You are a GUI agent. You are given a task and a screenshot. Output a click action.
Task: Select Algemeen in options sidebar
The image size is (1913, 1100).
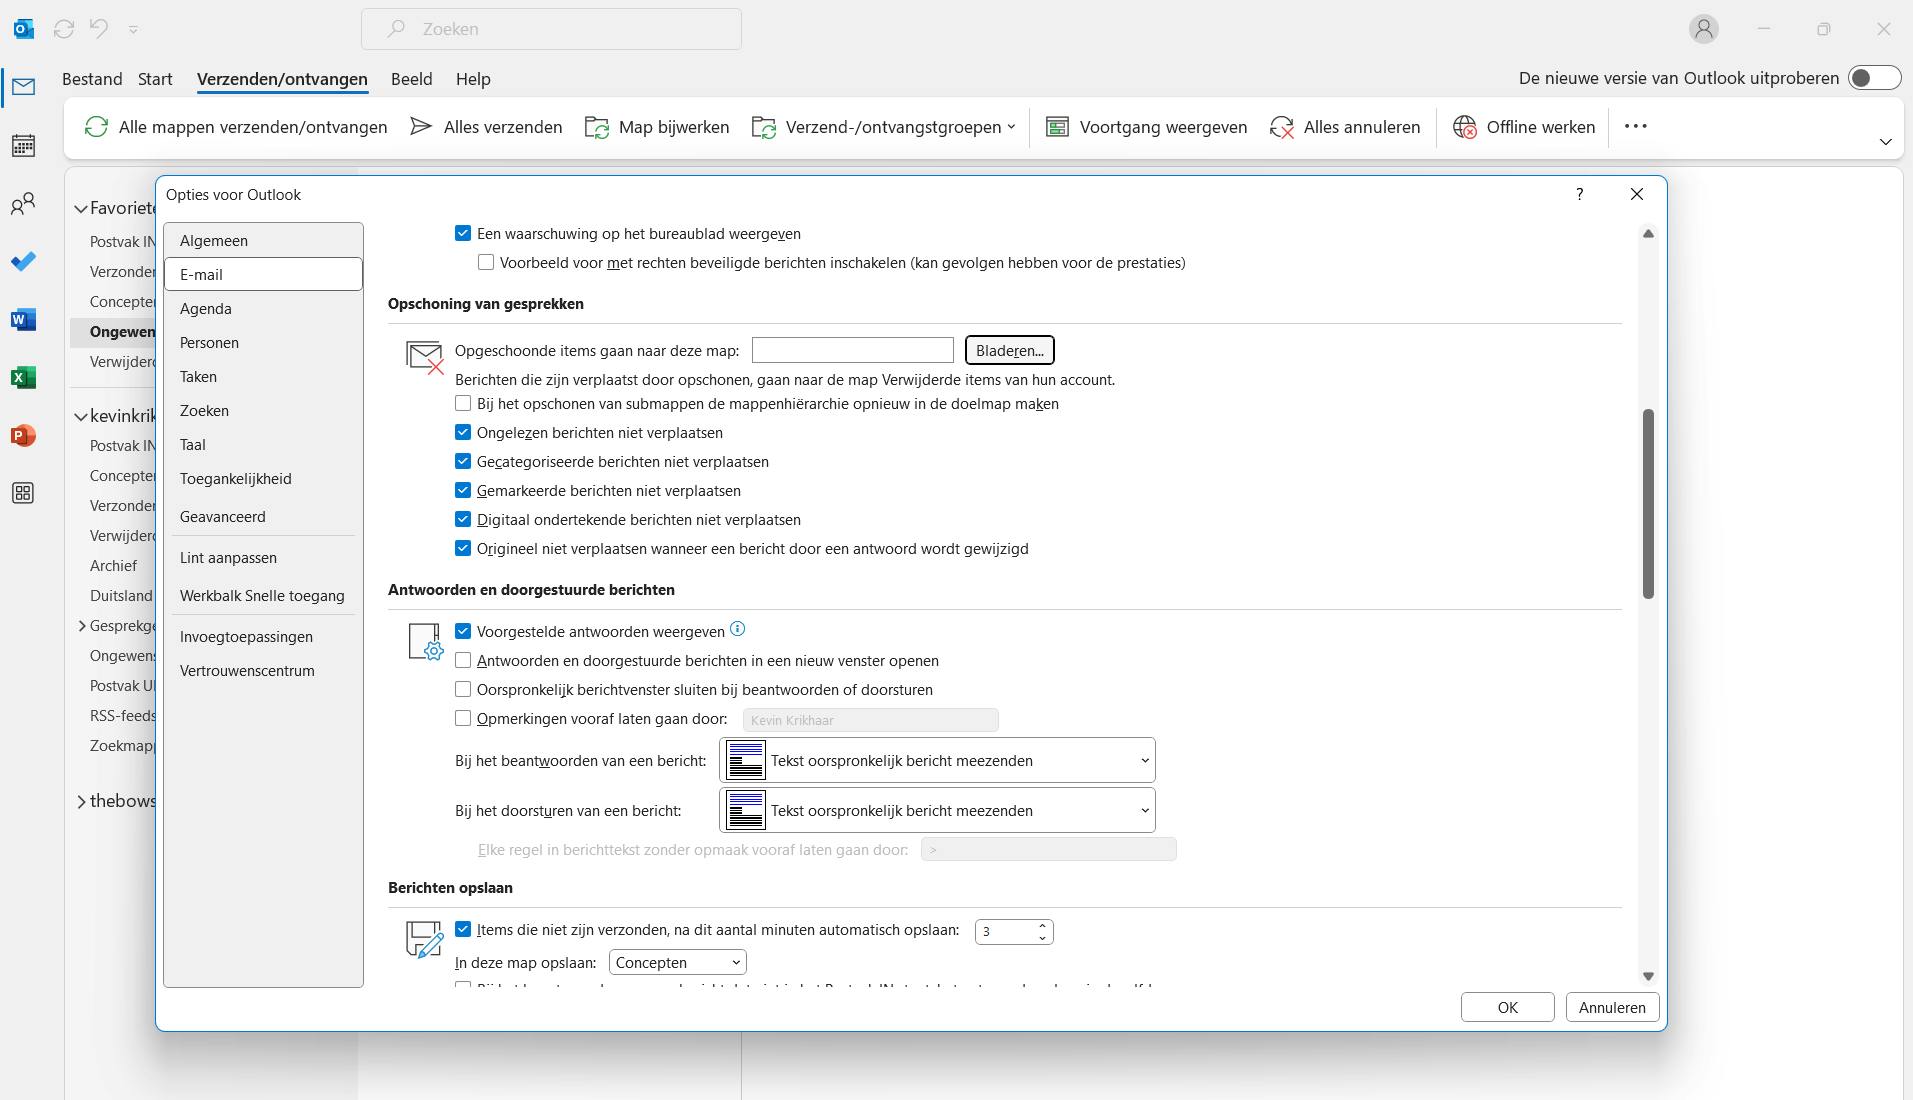tap(263, 241)
